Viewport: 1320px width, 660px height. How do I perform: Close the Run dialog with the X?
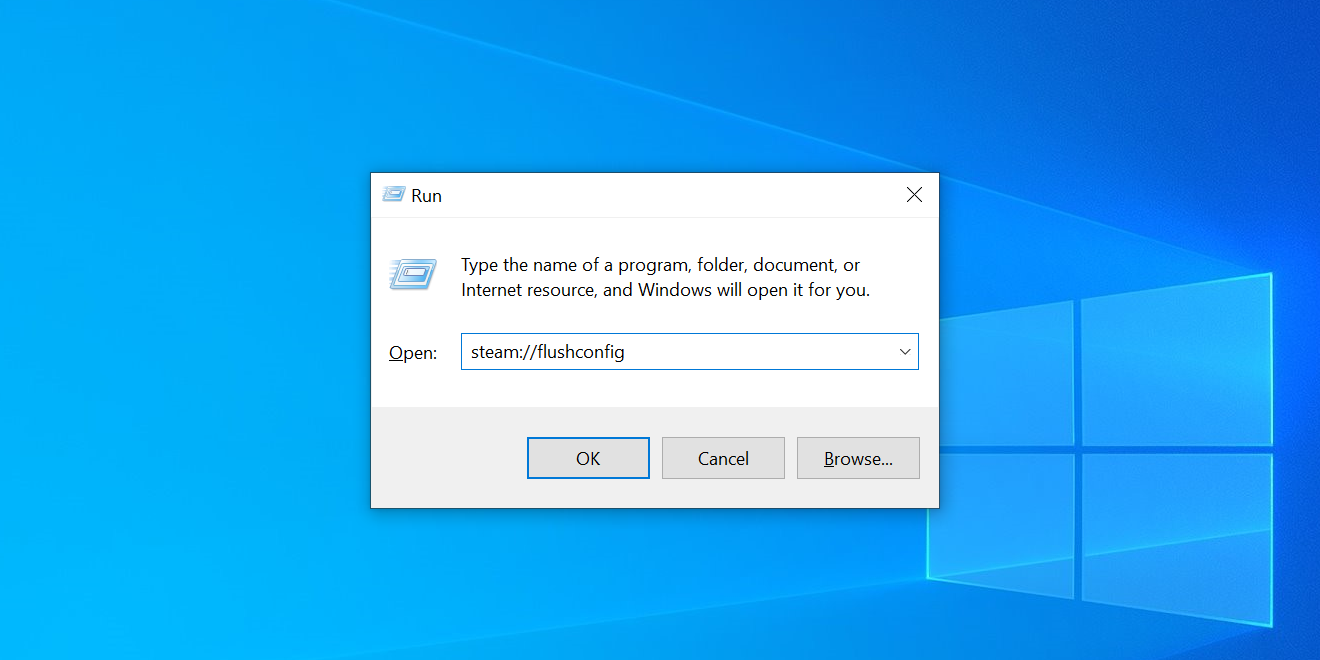click(x=914, y=194)
